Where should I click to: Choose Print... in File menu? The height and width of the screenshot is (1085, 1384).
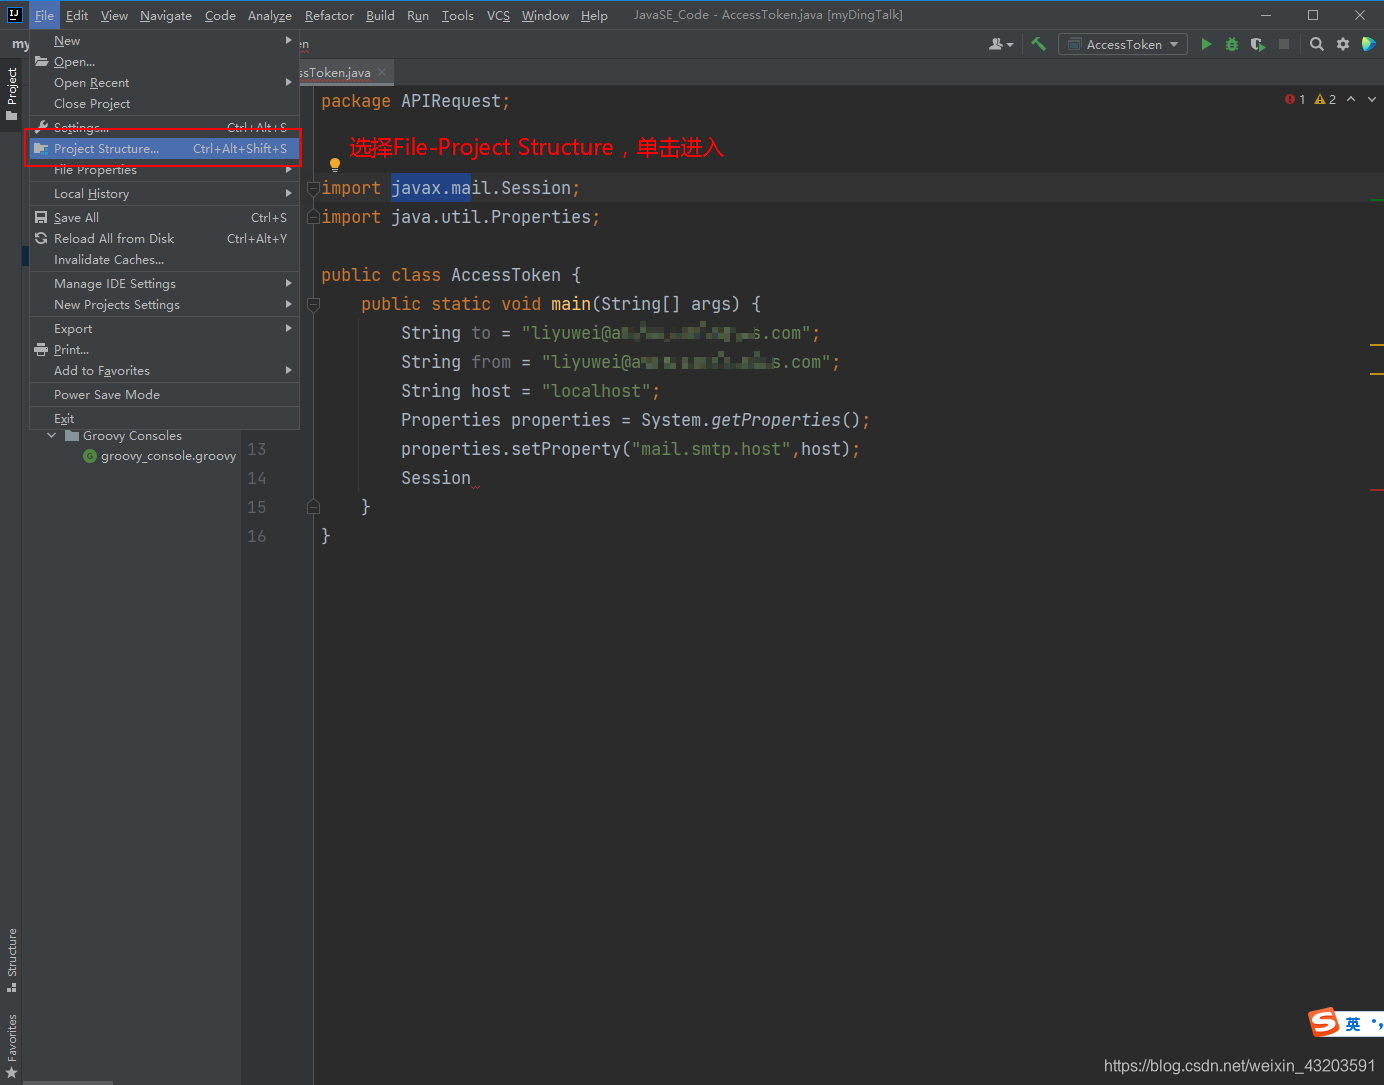165,350
